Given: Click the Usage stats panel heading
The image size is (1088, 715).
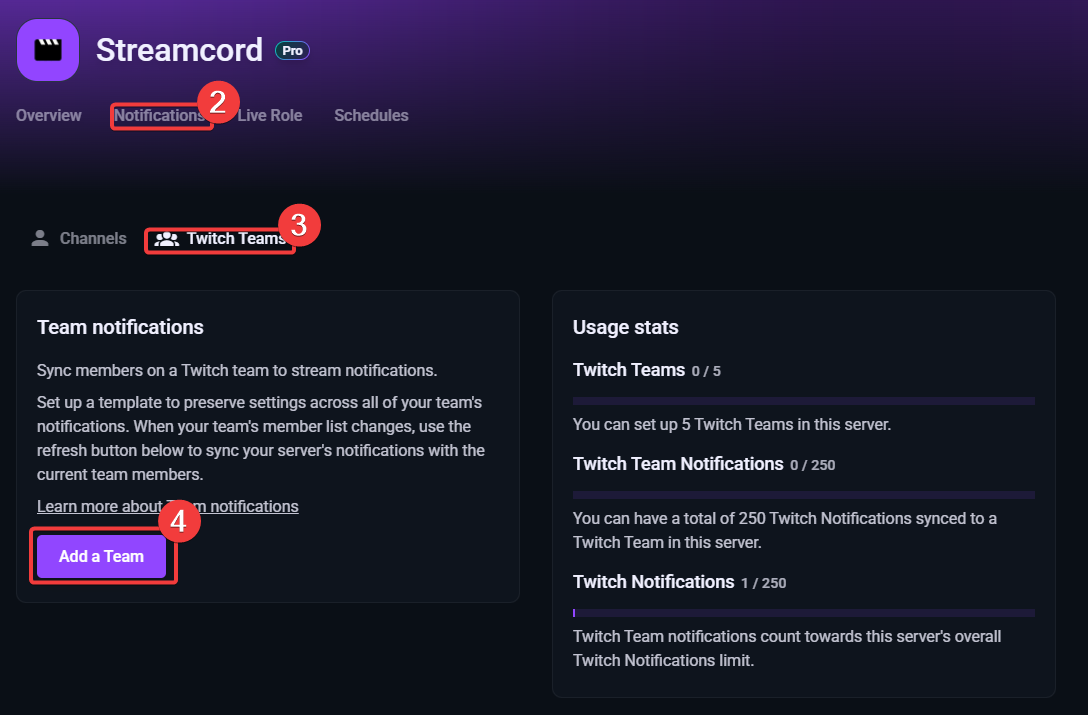Looking at the screenshot, I should [625, 327].
